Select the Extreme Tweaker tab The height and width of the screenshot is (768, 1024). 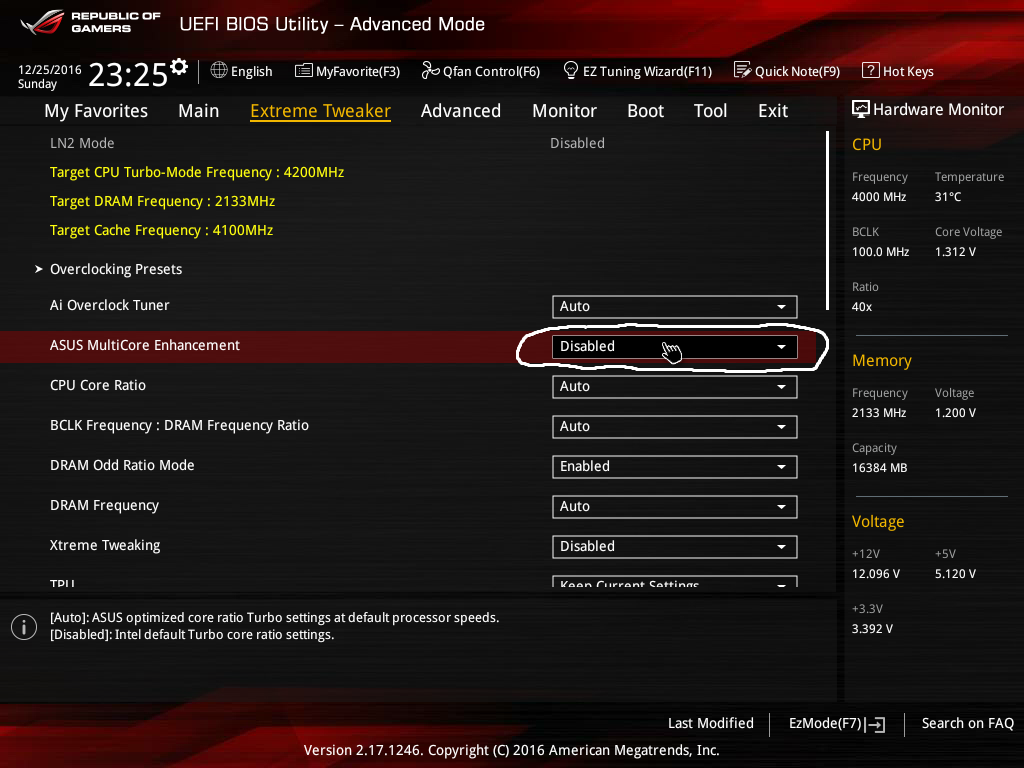[x=320, y=111]
